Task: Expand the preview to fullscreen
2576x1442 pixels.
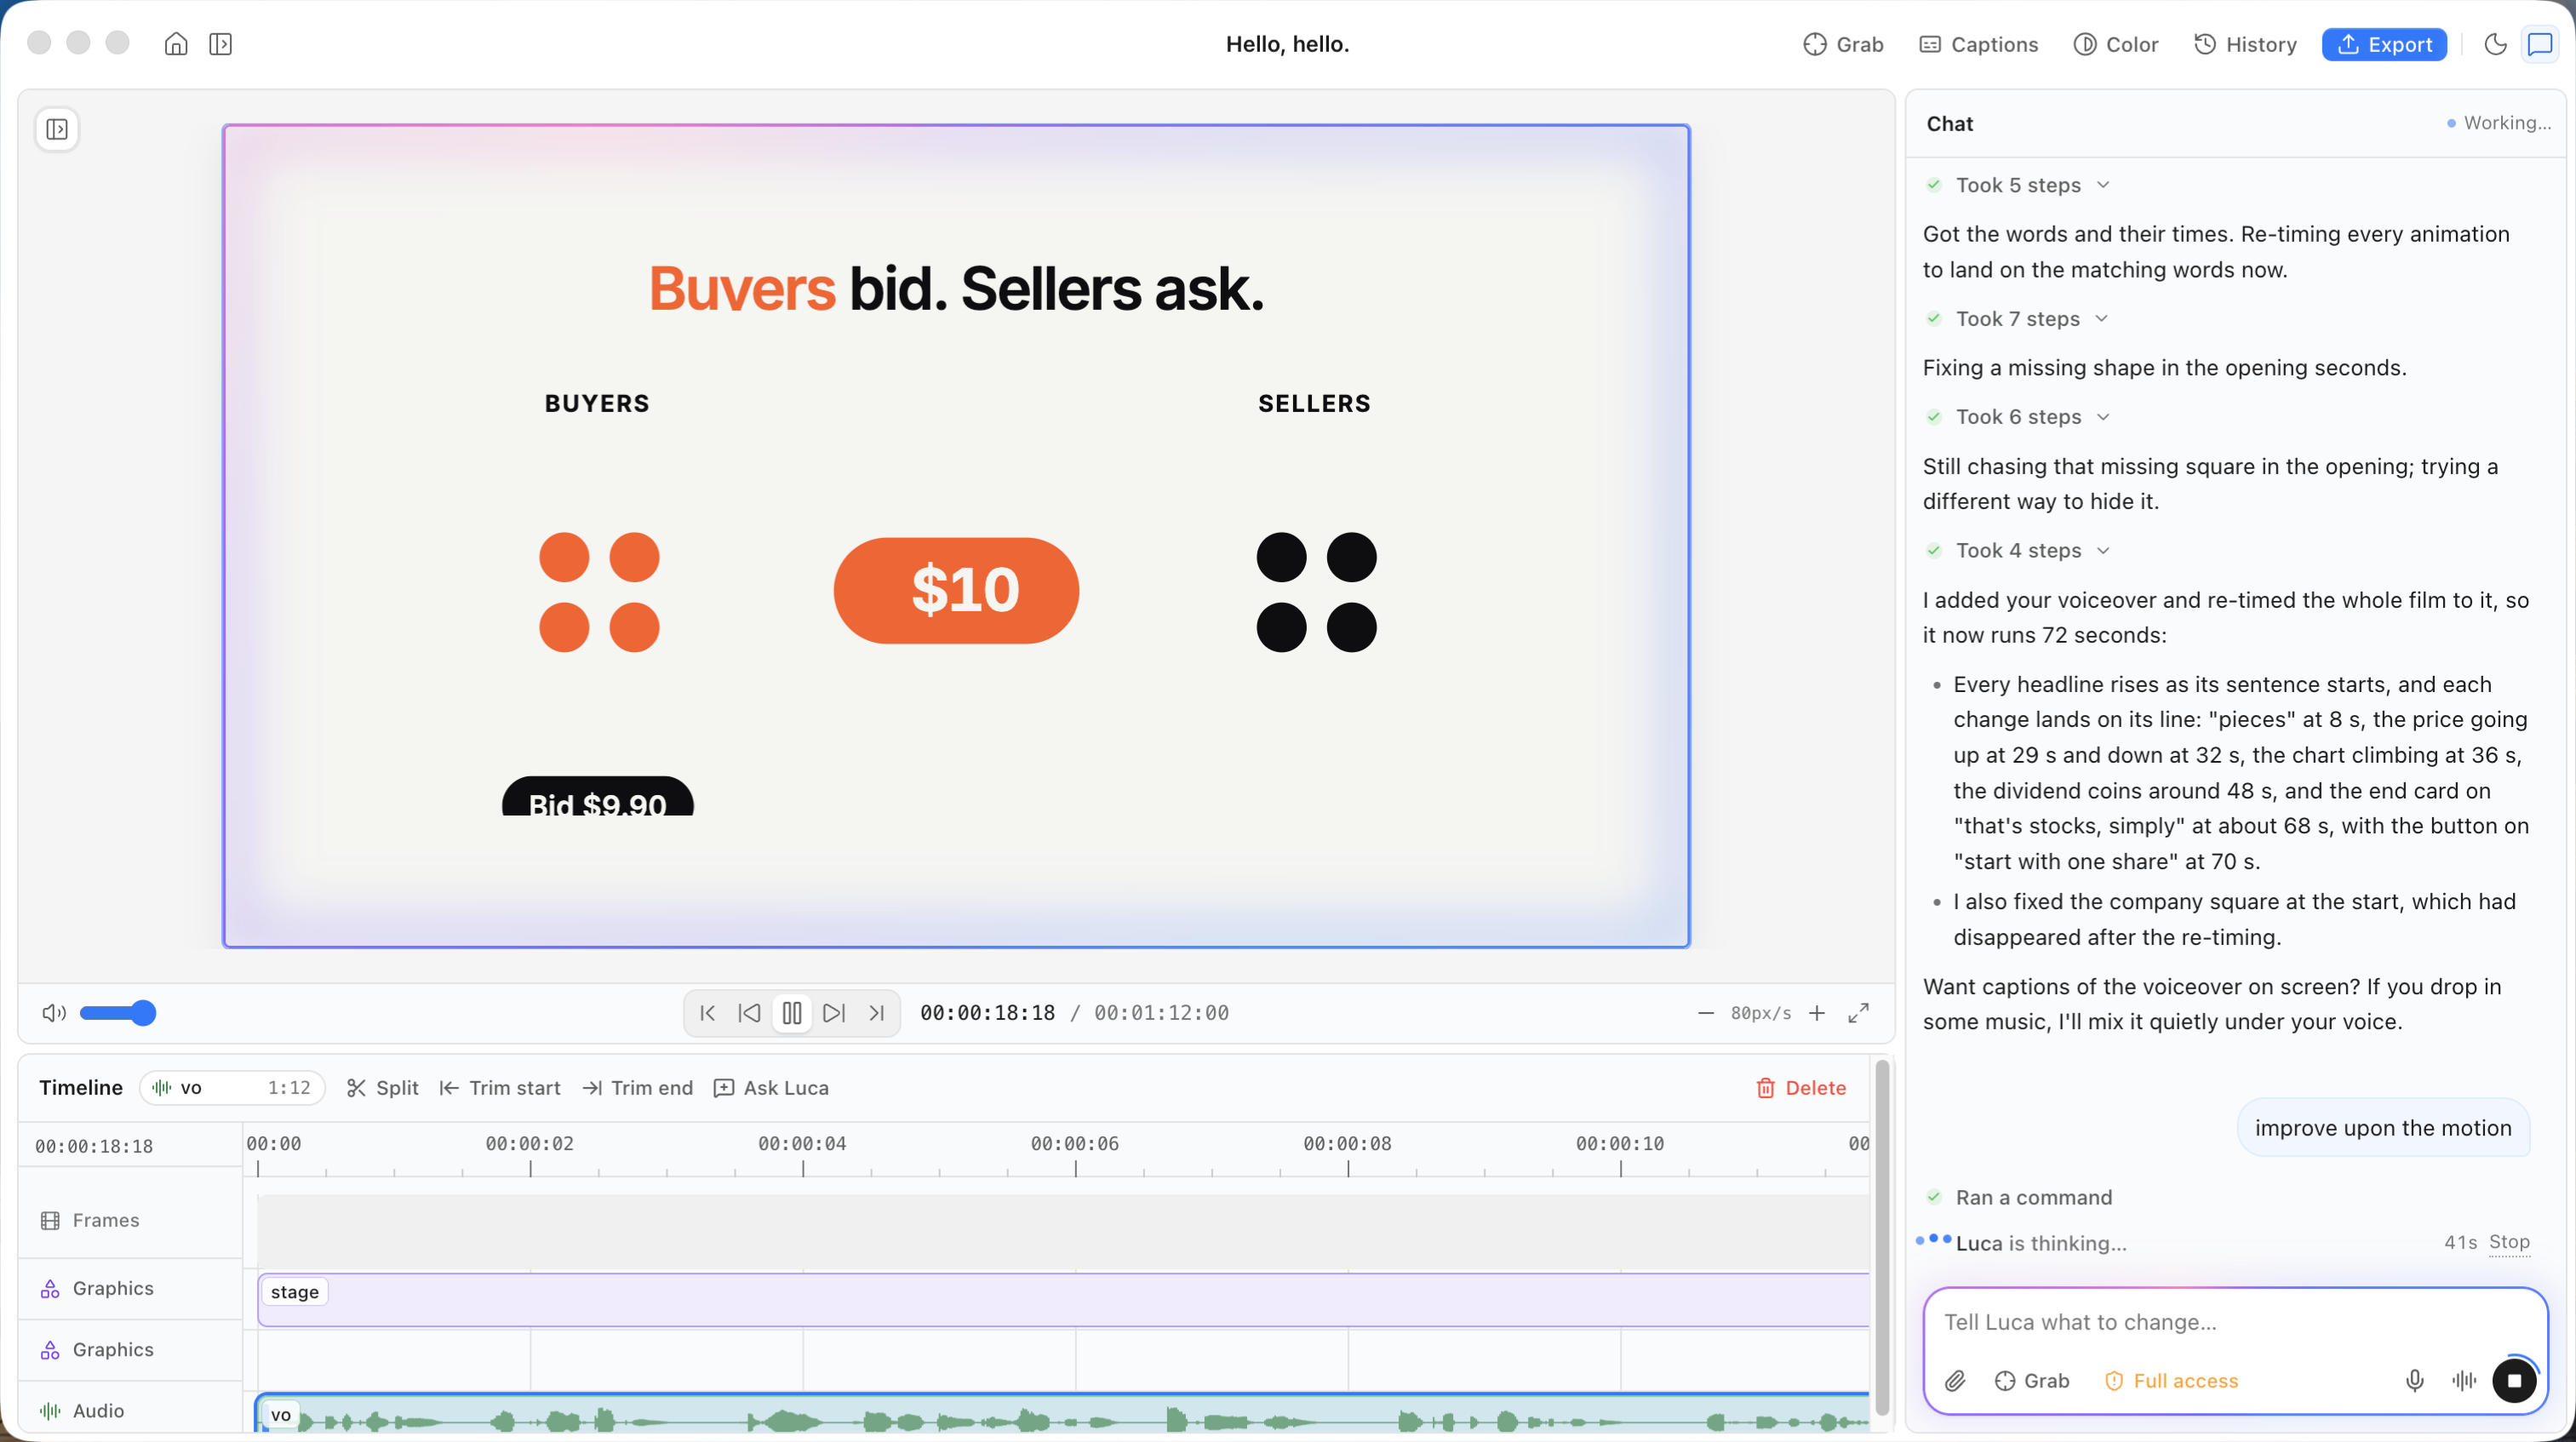Action: click(1859, 1013)
